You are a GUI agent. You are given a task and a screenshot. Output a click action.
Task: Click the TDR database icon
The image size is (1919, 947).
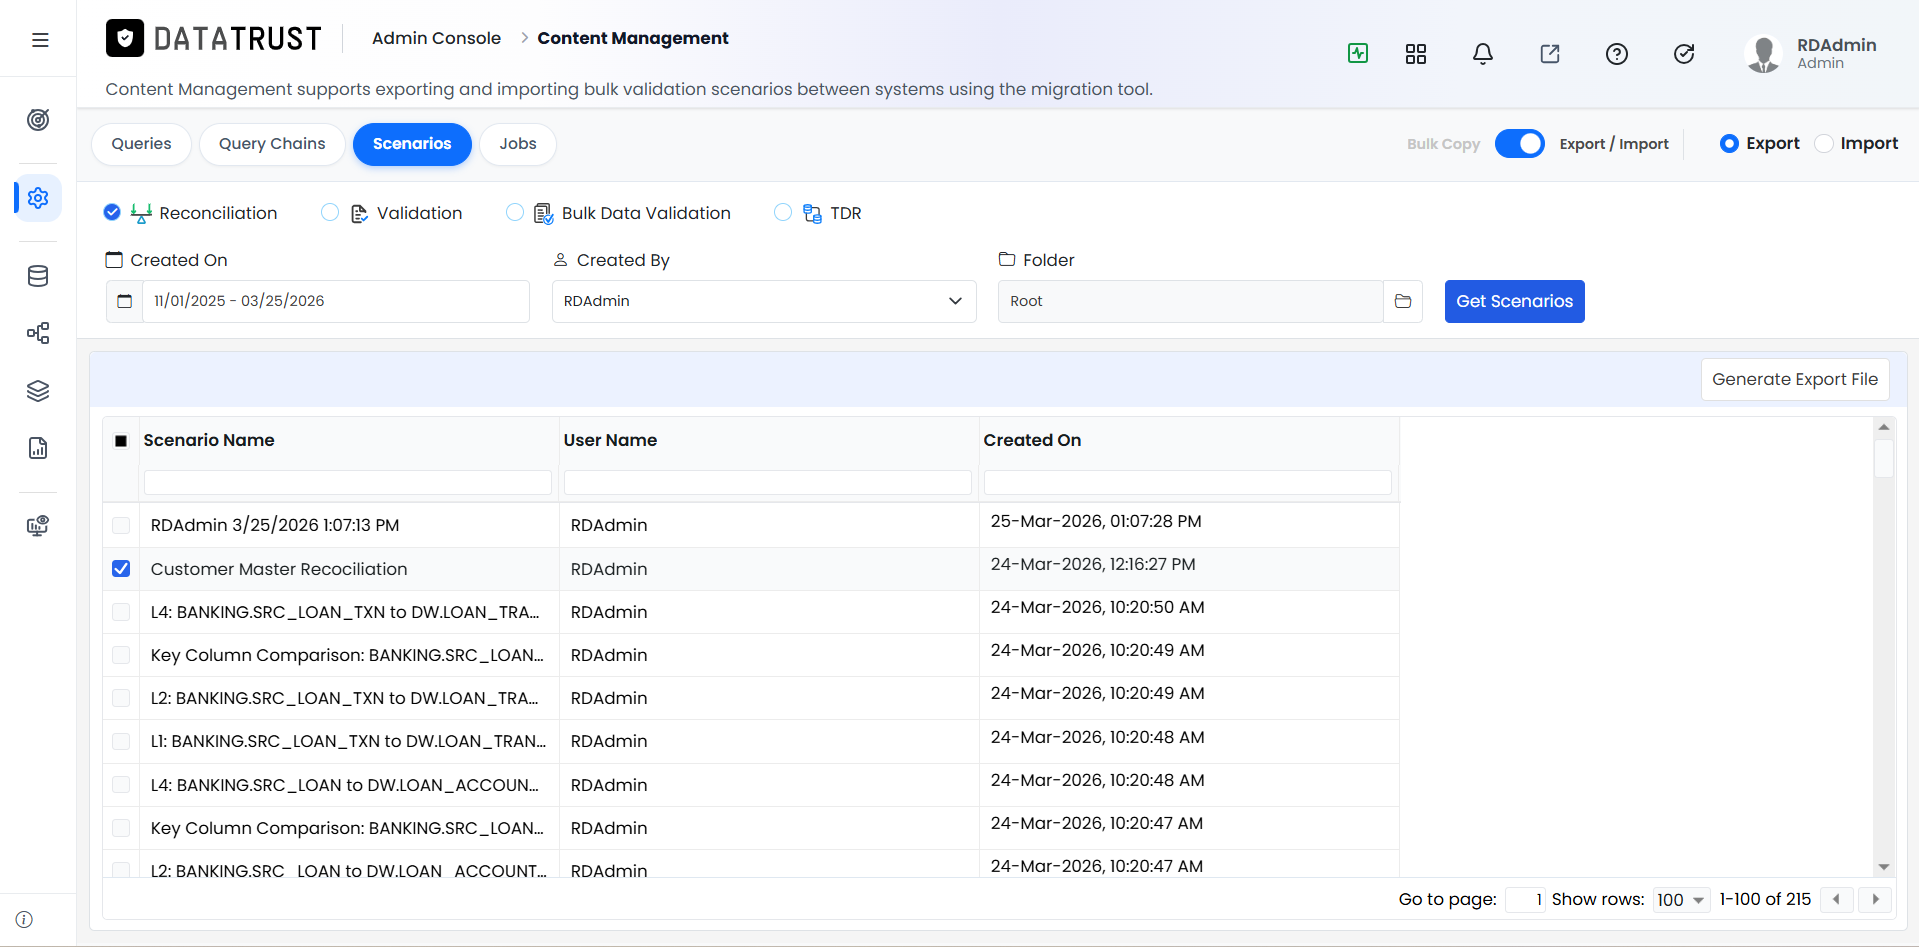(812, 213)
